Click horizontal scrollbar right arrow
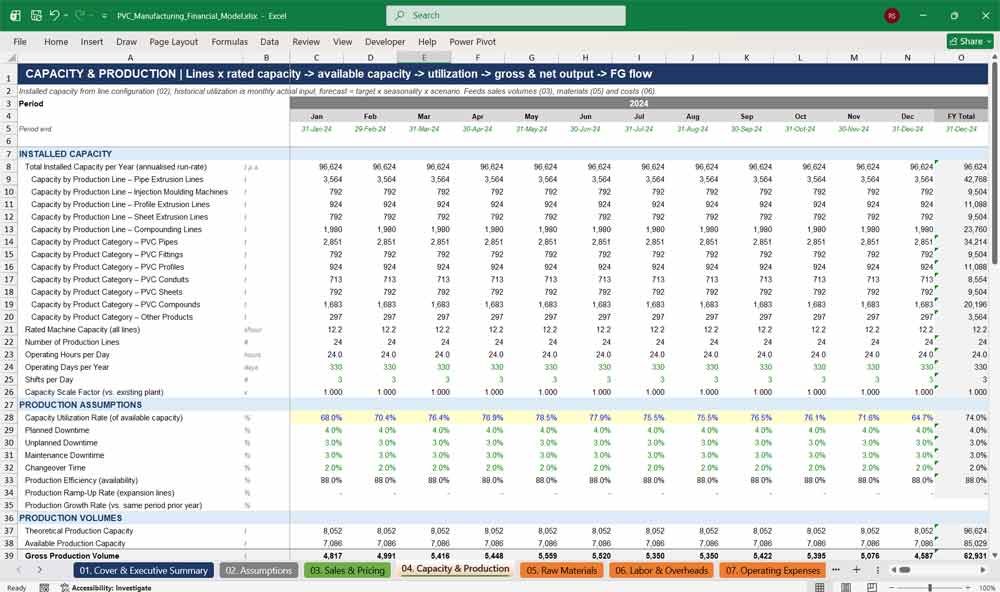 tap(983, 570)
